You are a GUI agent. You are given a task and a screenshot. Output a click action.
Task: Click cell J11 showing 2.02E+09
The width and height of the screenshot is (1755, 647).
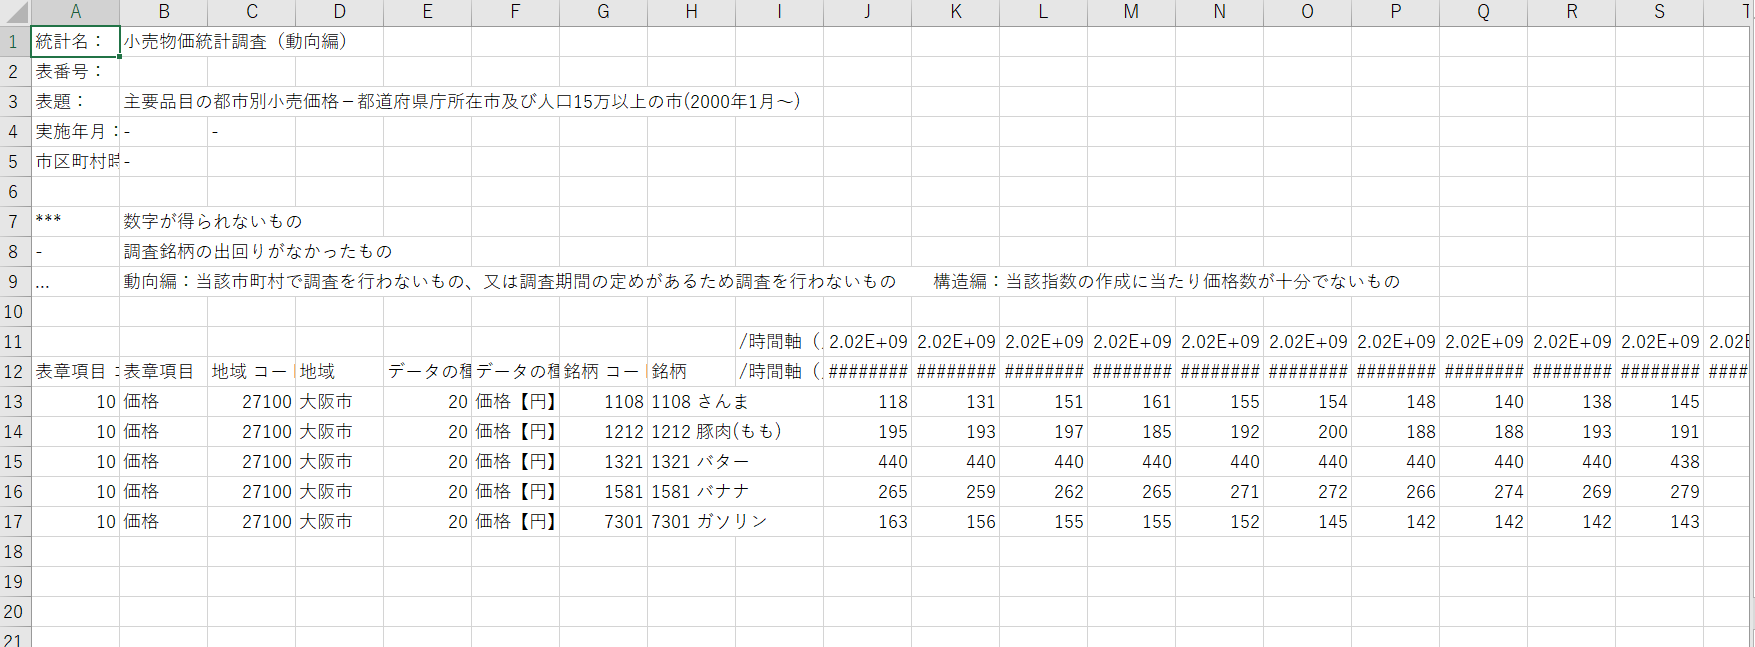pyautogui.click(x=868, y=342)
